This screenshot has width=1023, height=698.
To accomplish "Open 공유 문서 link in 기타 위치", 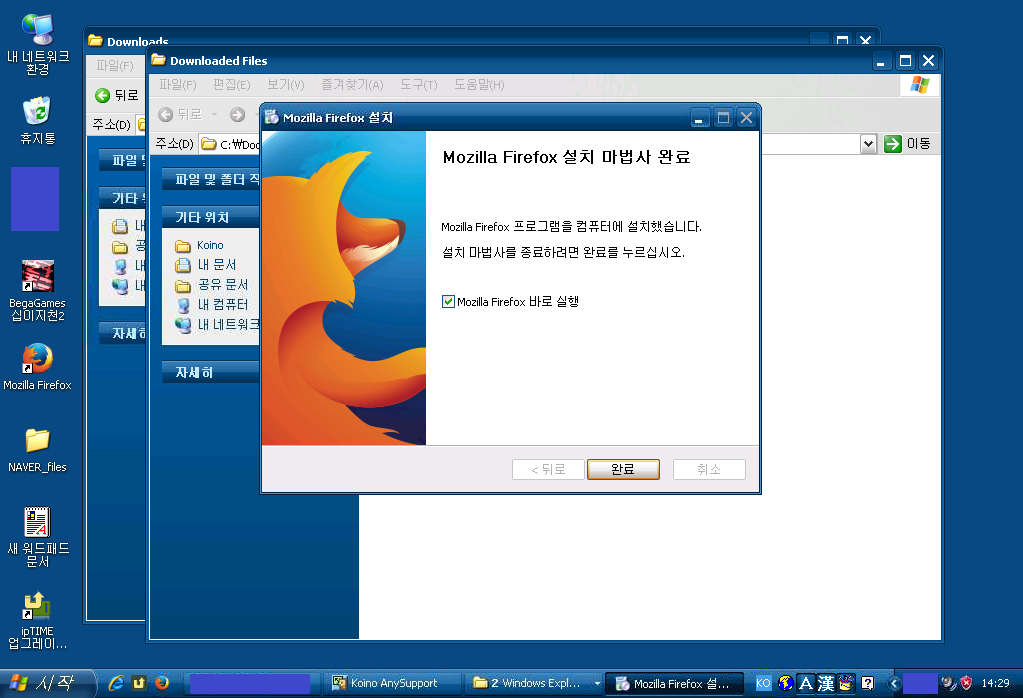I will point(222,285).
